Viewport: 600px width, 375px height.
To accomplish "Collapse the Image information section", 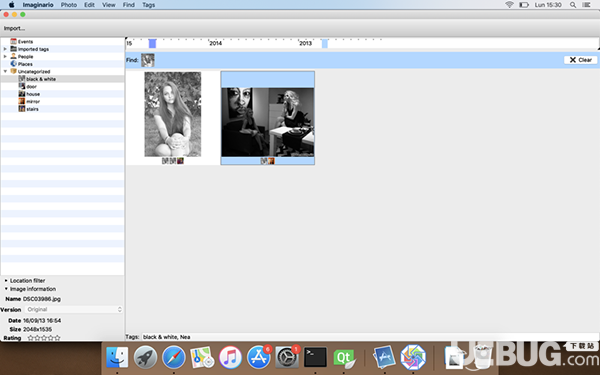I will 6,289.
